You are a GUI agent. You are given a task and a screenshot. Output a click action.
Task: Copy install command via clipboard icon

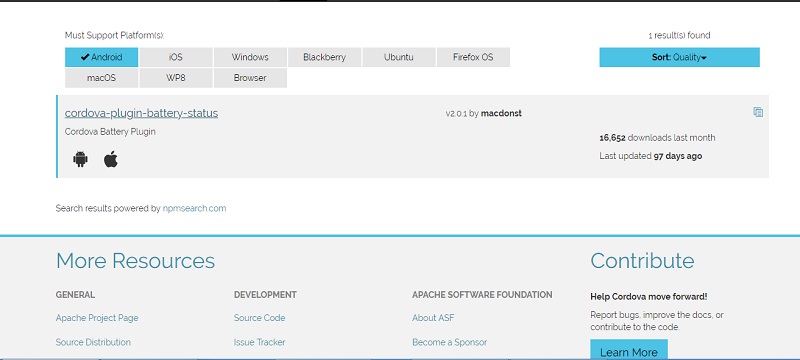(x=758, y=112)
